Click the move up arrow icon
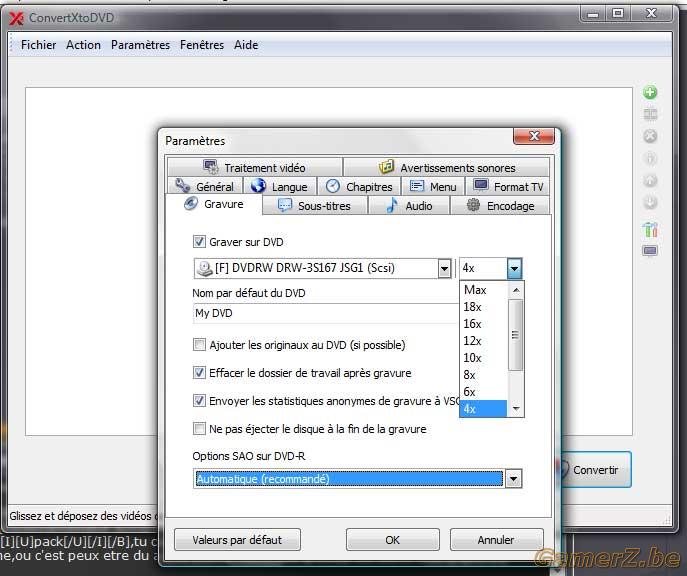The image size is (687, 576). click(x=650, y=180)
